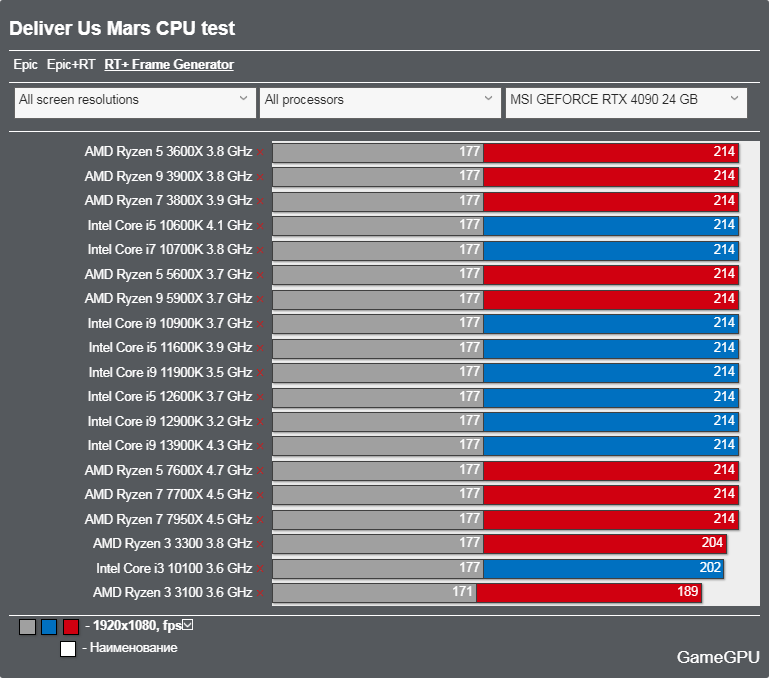This screenshot has height=678, width=769.
Task: Switch to the Epic tab
Action: pos(26,64)
